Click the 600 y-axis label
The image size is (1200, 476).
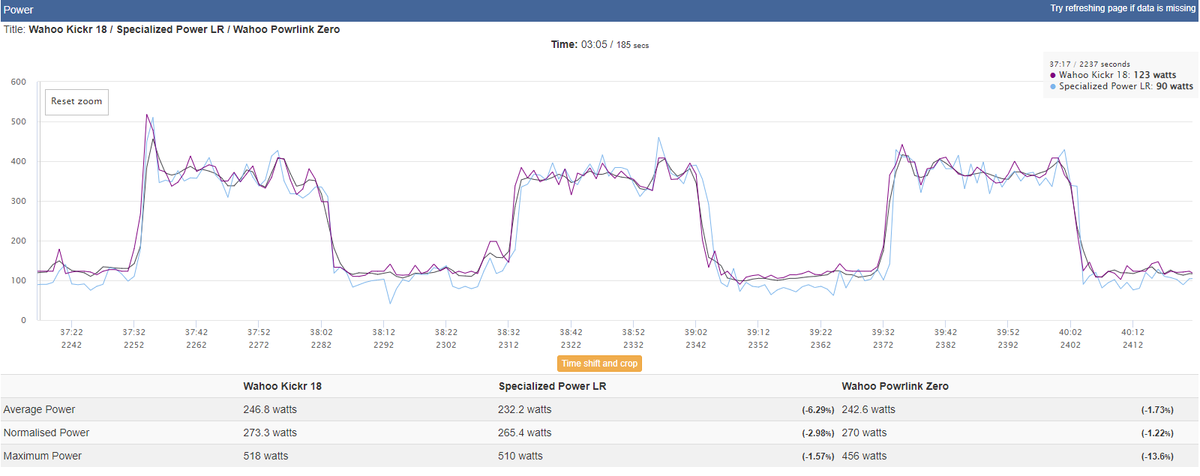(17, 82)
